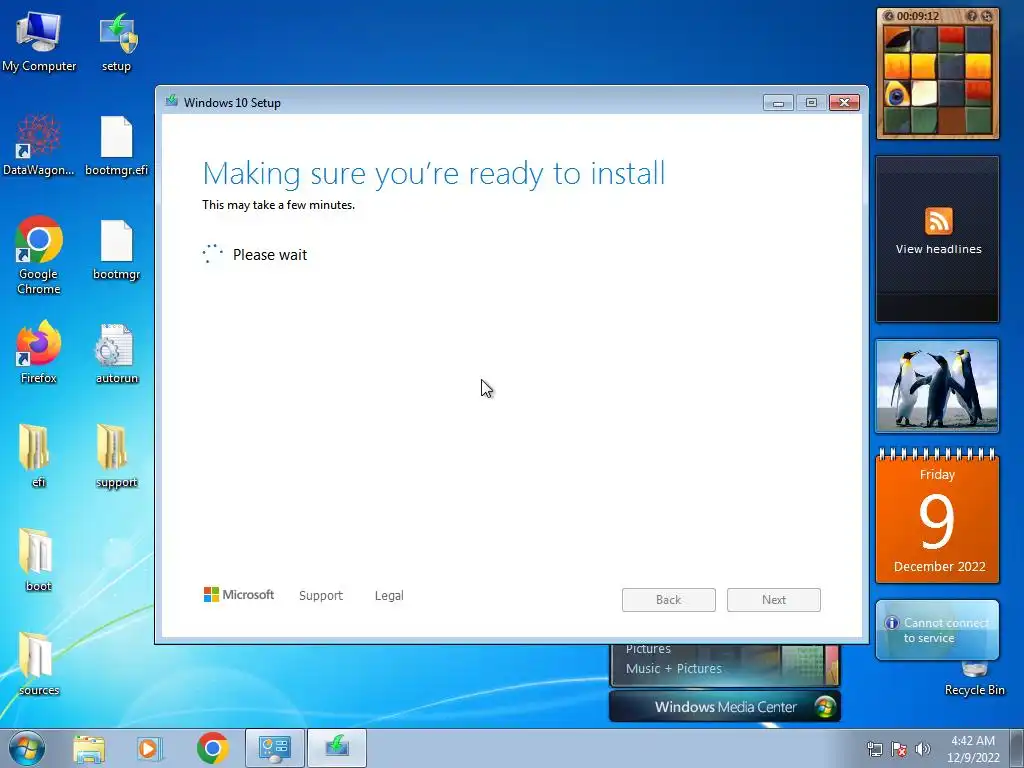
Task: Click the network status tray icon
Action: [x=874, y=749]
